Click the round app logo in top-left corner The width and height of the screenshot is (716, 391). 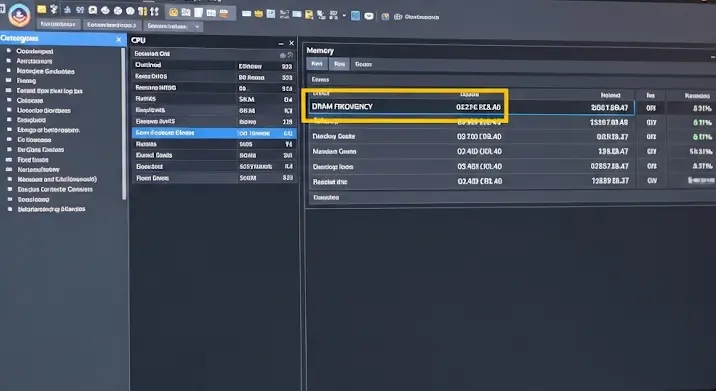pyautogui.click(x=20, y=15)
